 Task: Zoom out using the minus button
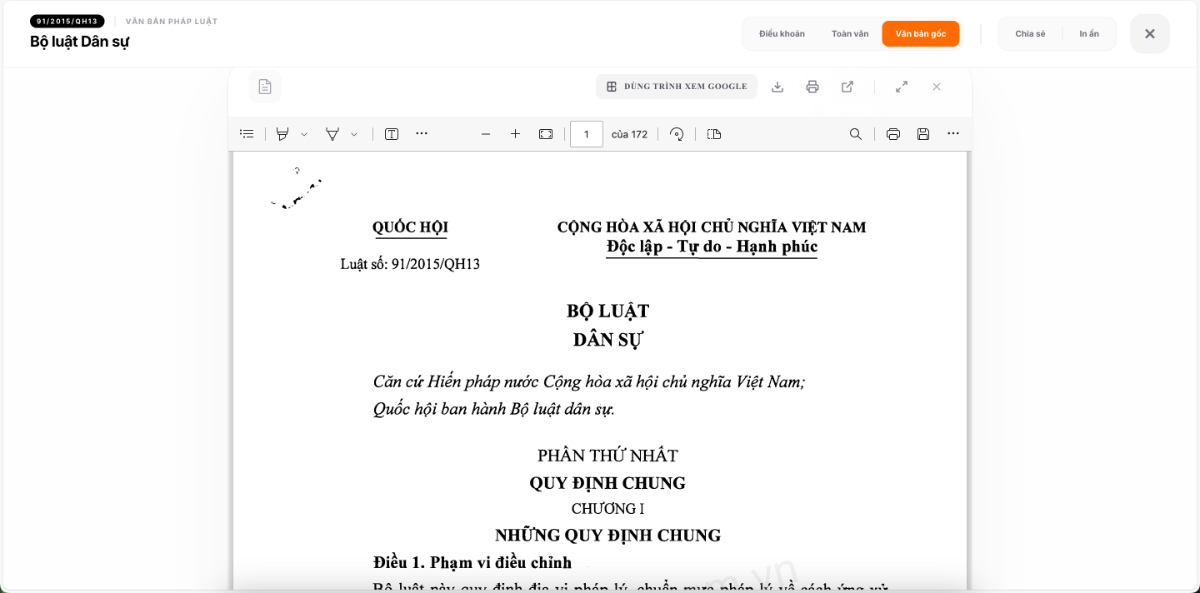click(x=486, y=134)
